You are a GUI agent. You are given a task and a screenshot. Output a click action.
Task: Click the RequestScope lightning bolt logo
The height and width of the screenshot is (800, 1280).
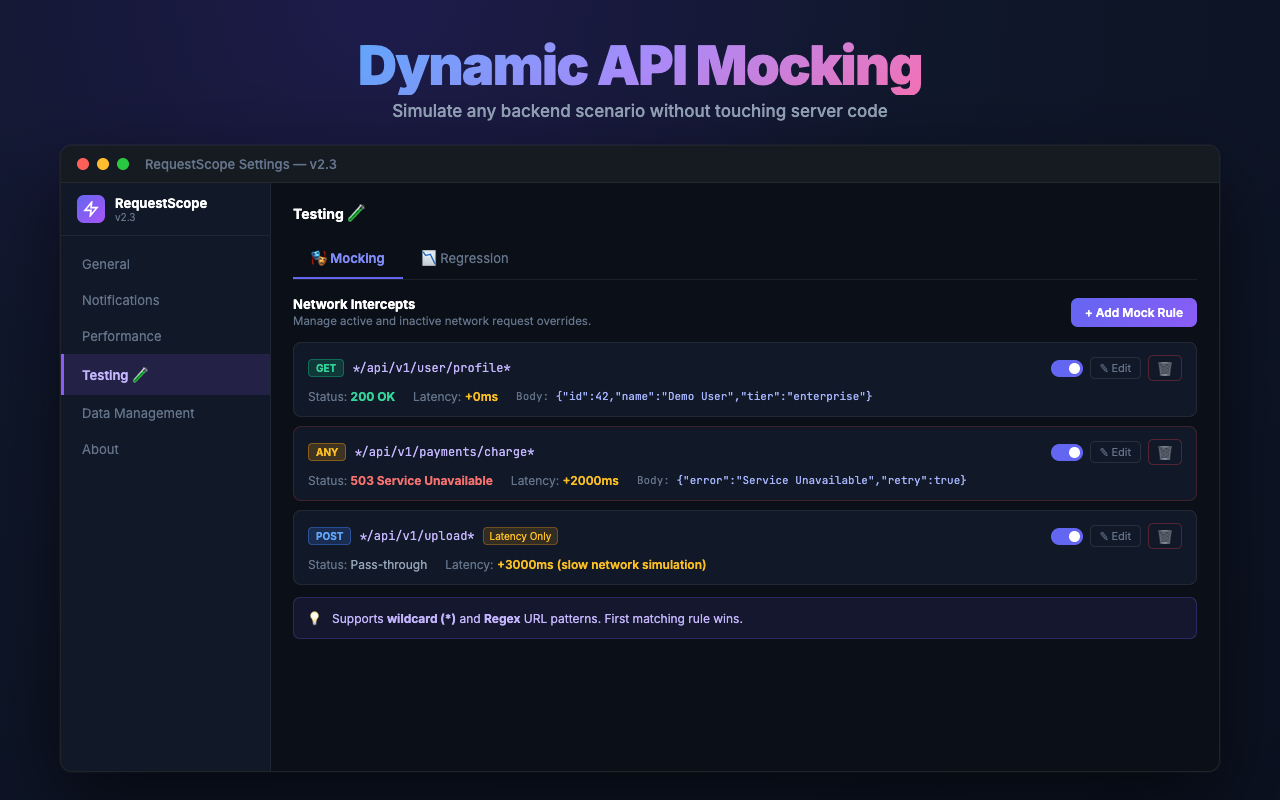pyautogui.click(x=91, y=209)
